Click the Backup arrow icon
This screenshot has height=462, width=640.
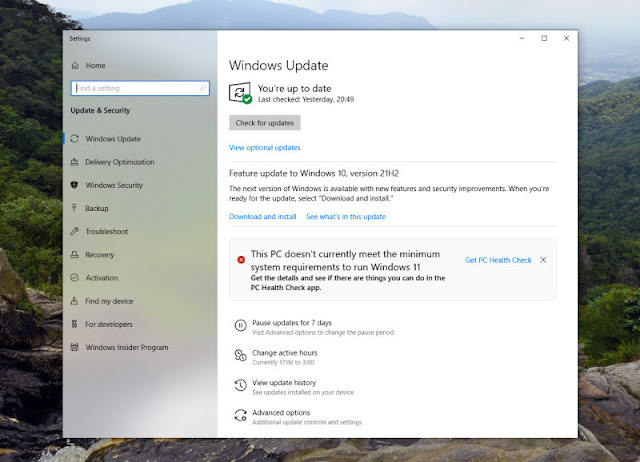[x=74, y=208]
